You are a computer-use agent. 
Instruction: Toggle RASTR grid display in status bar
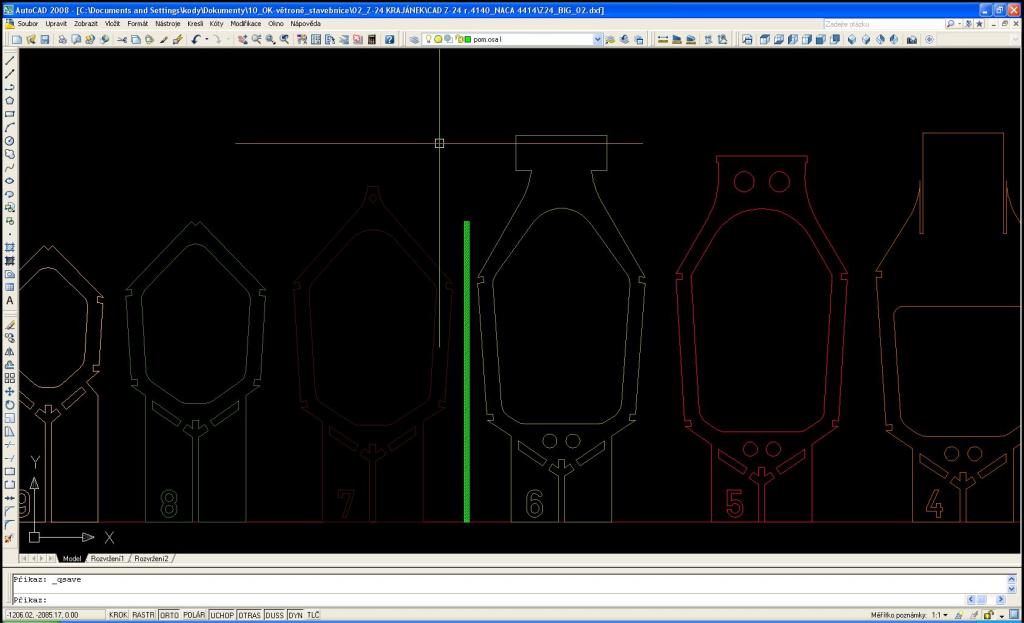click(x=144, y=615)
